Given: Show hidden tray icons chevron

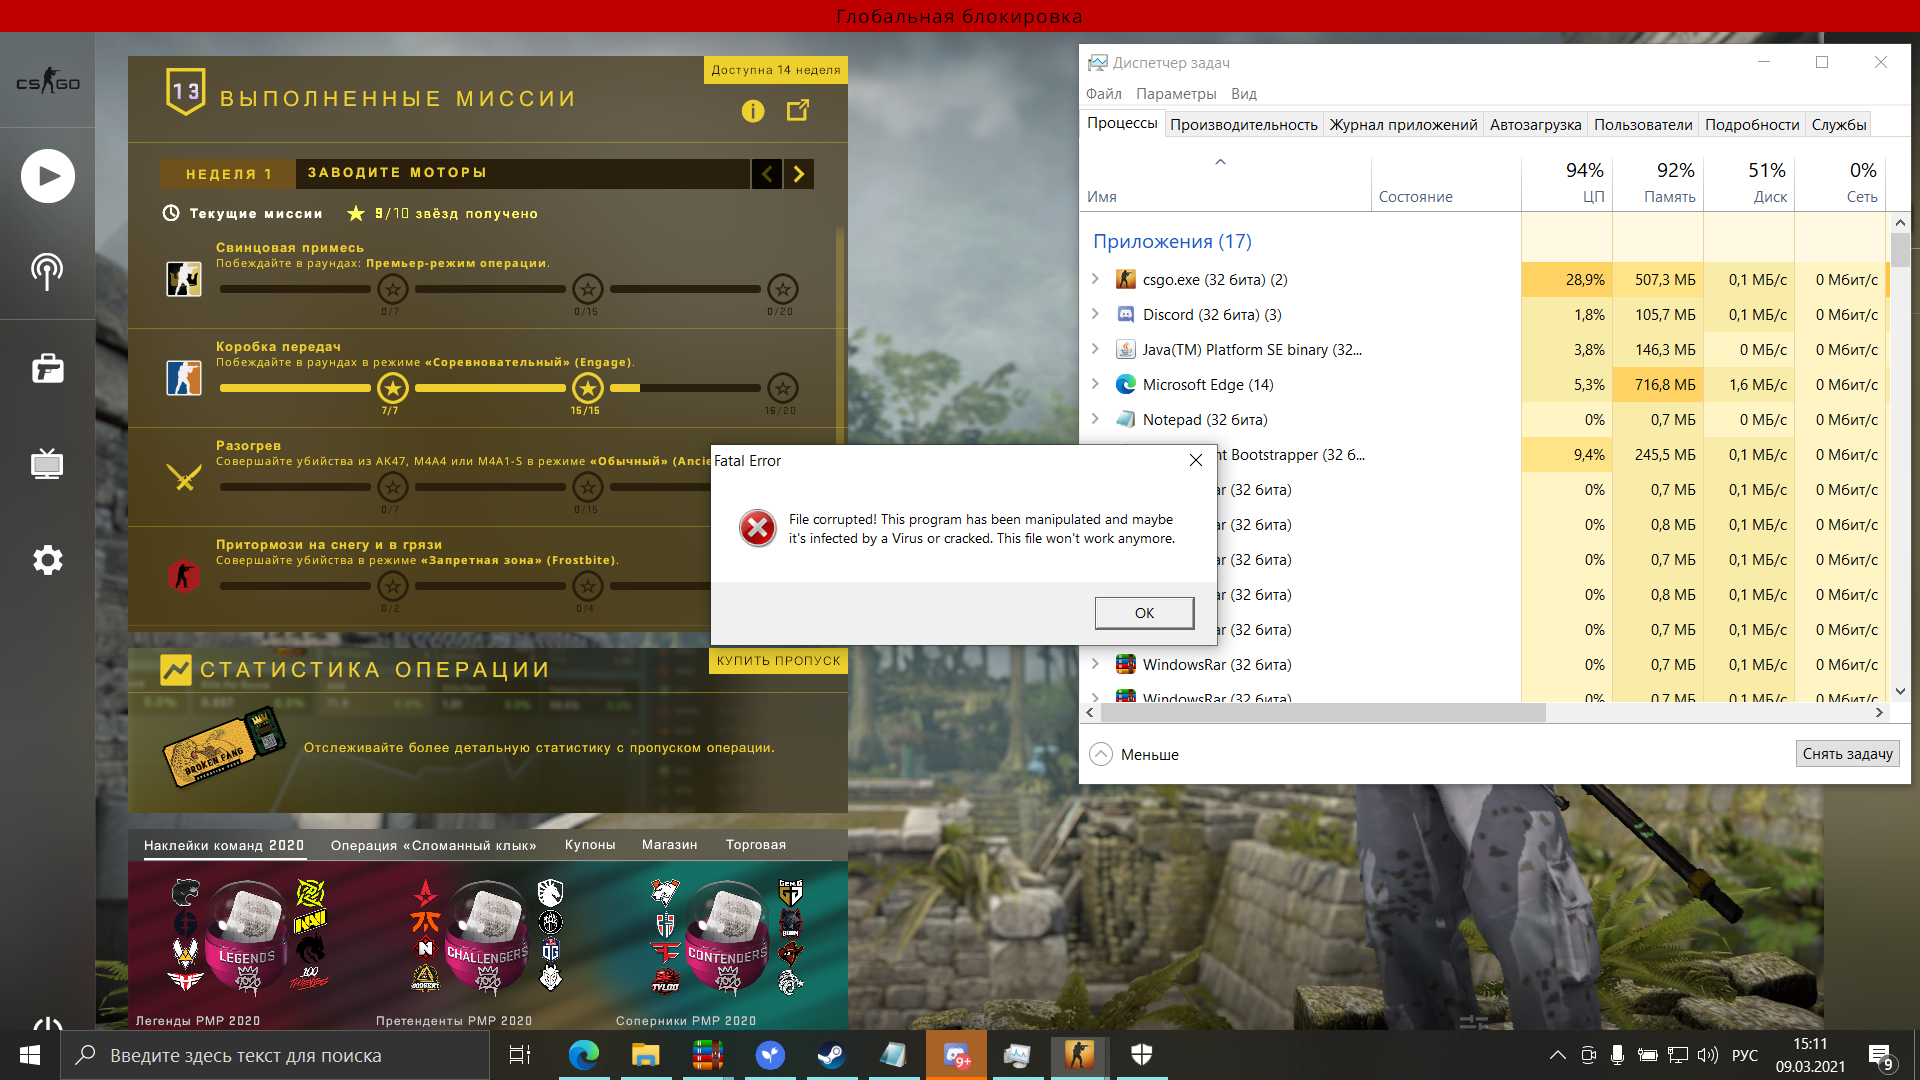Looking at the screenshot, I should [1558, 1055].
